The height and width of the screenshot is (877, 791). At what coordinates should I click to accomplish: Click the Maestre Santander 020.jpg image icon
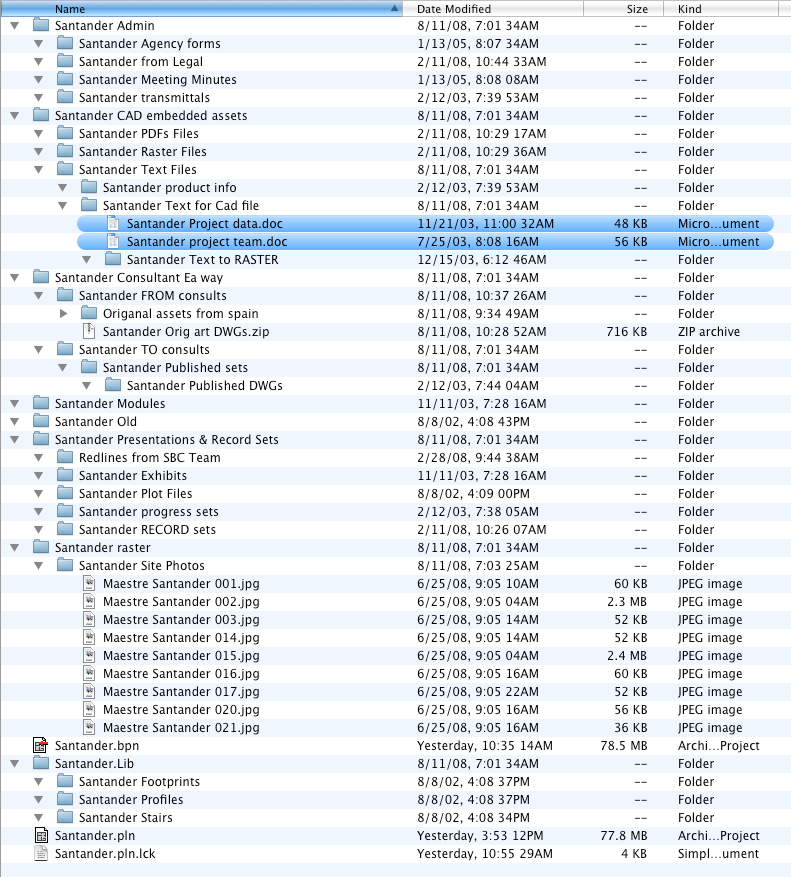[x=89, y=709]
